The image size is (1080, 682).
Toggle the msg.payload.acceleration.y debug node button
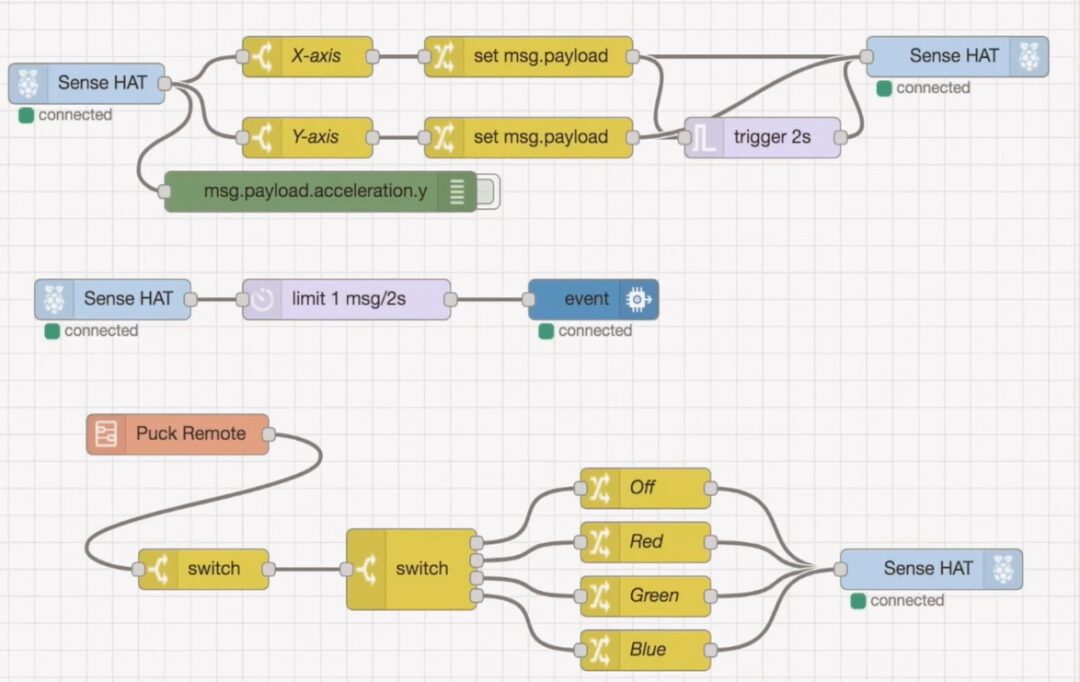pos(487,192)
